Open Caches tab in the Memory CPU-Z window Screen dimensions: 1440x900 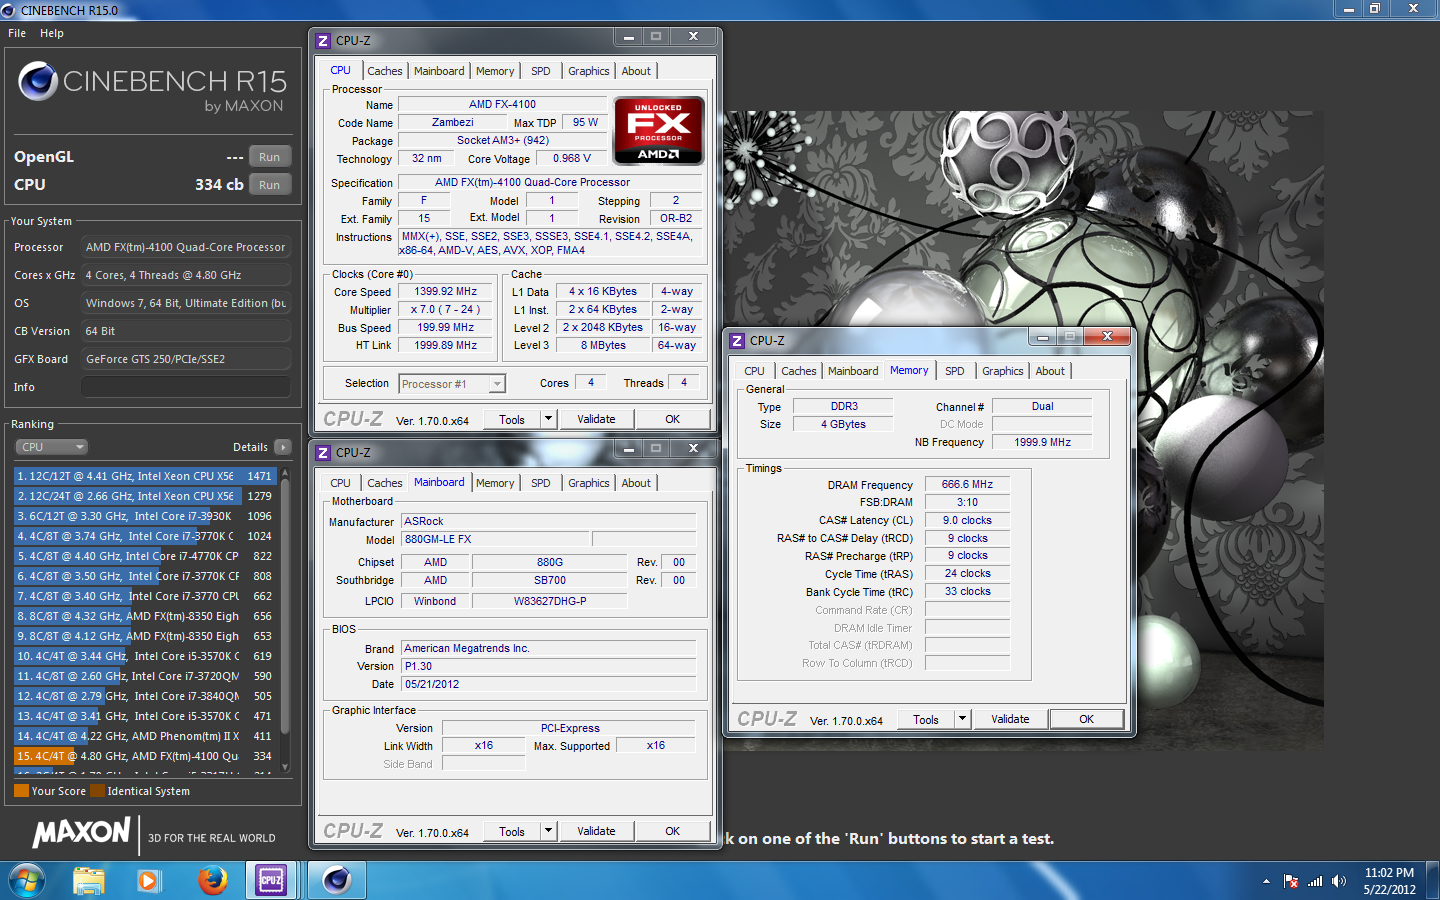pos(799,371)
